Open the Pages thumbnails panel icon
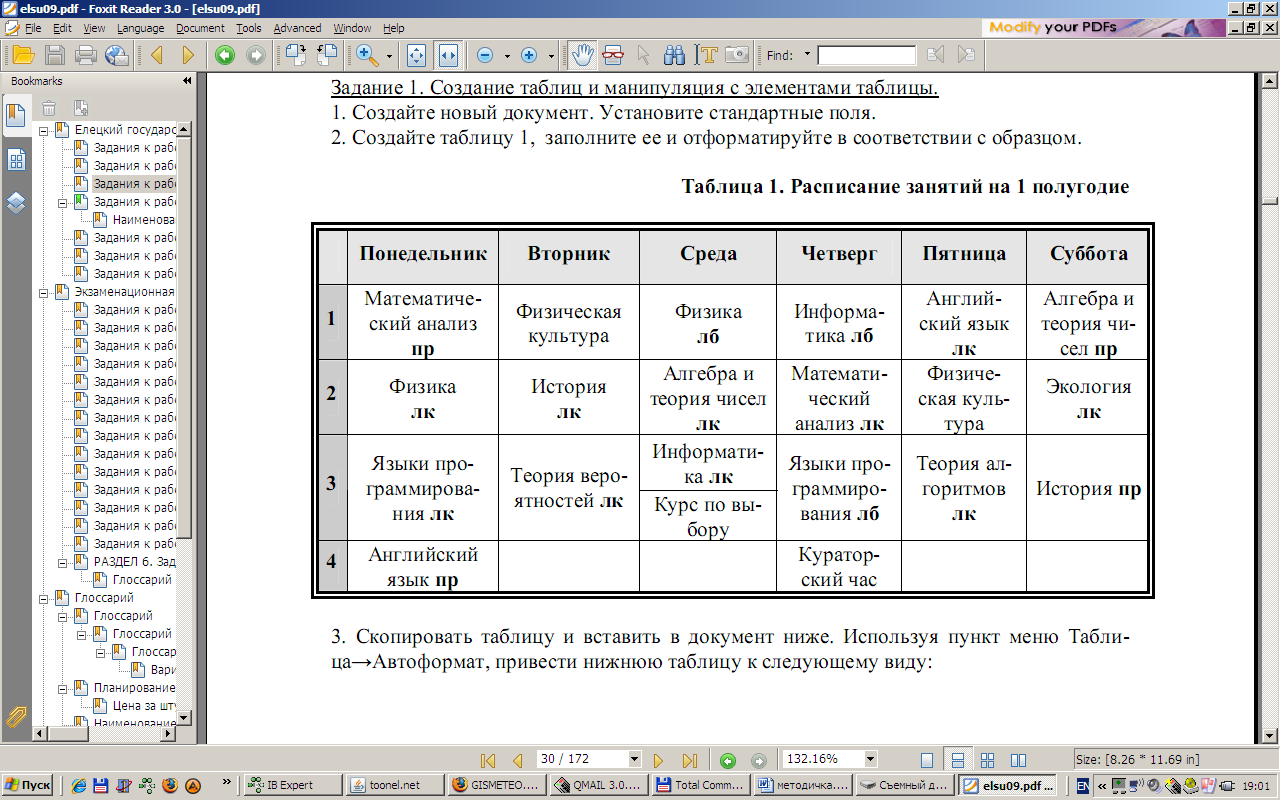Screen dimensions: 1280x800 [16, 160]
